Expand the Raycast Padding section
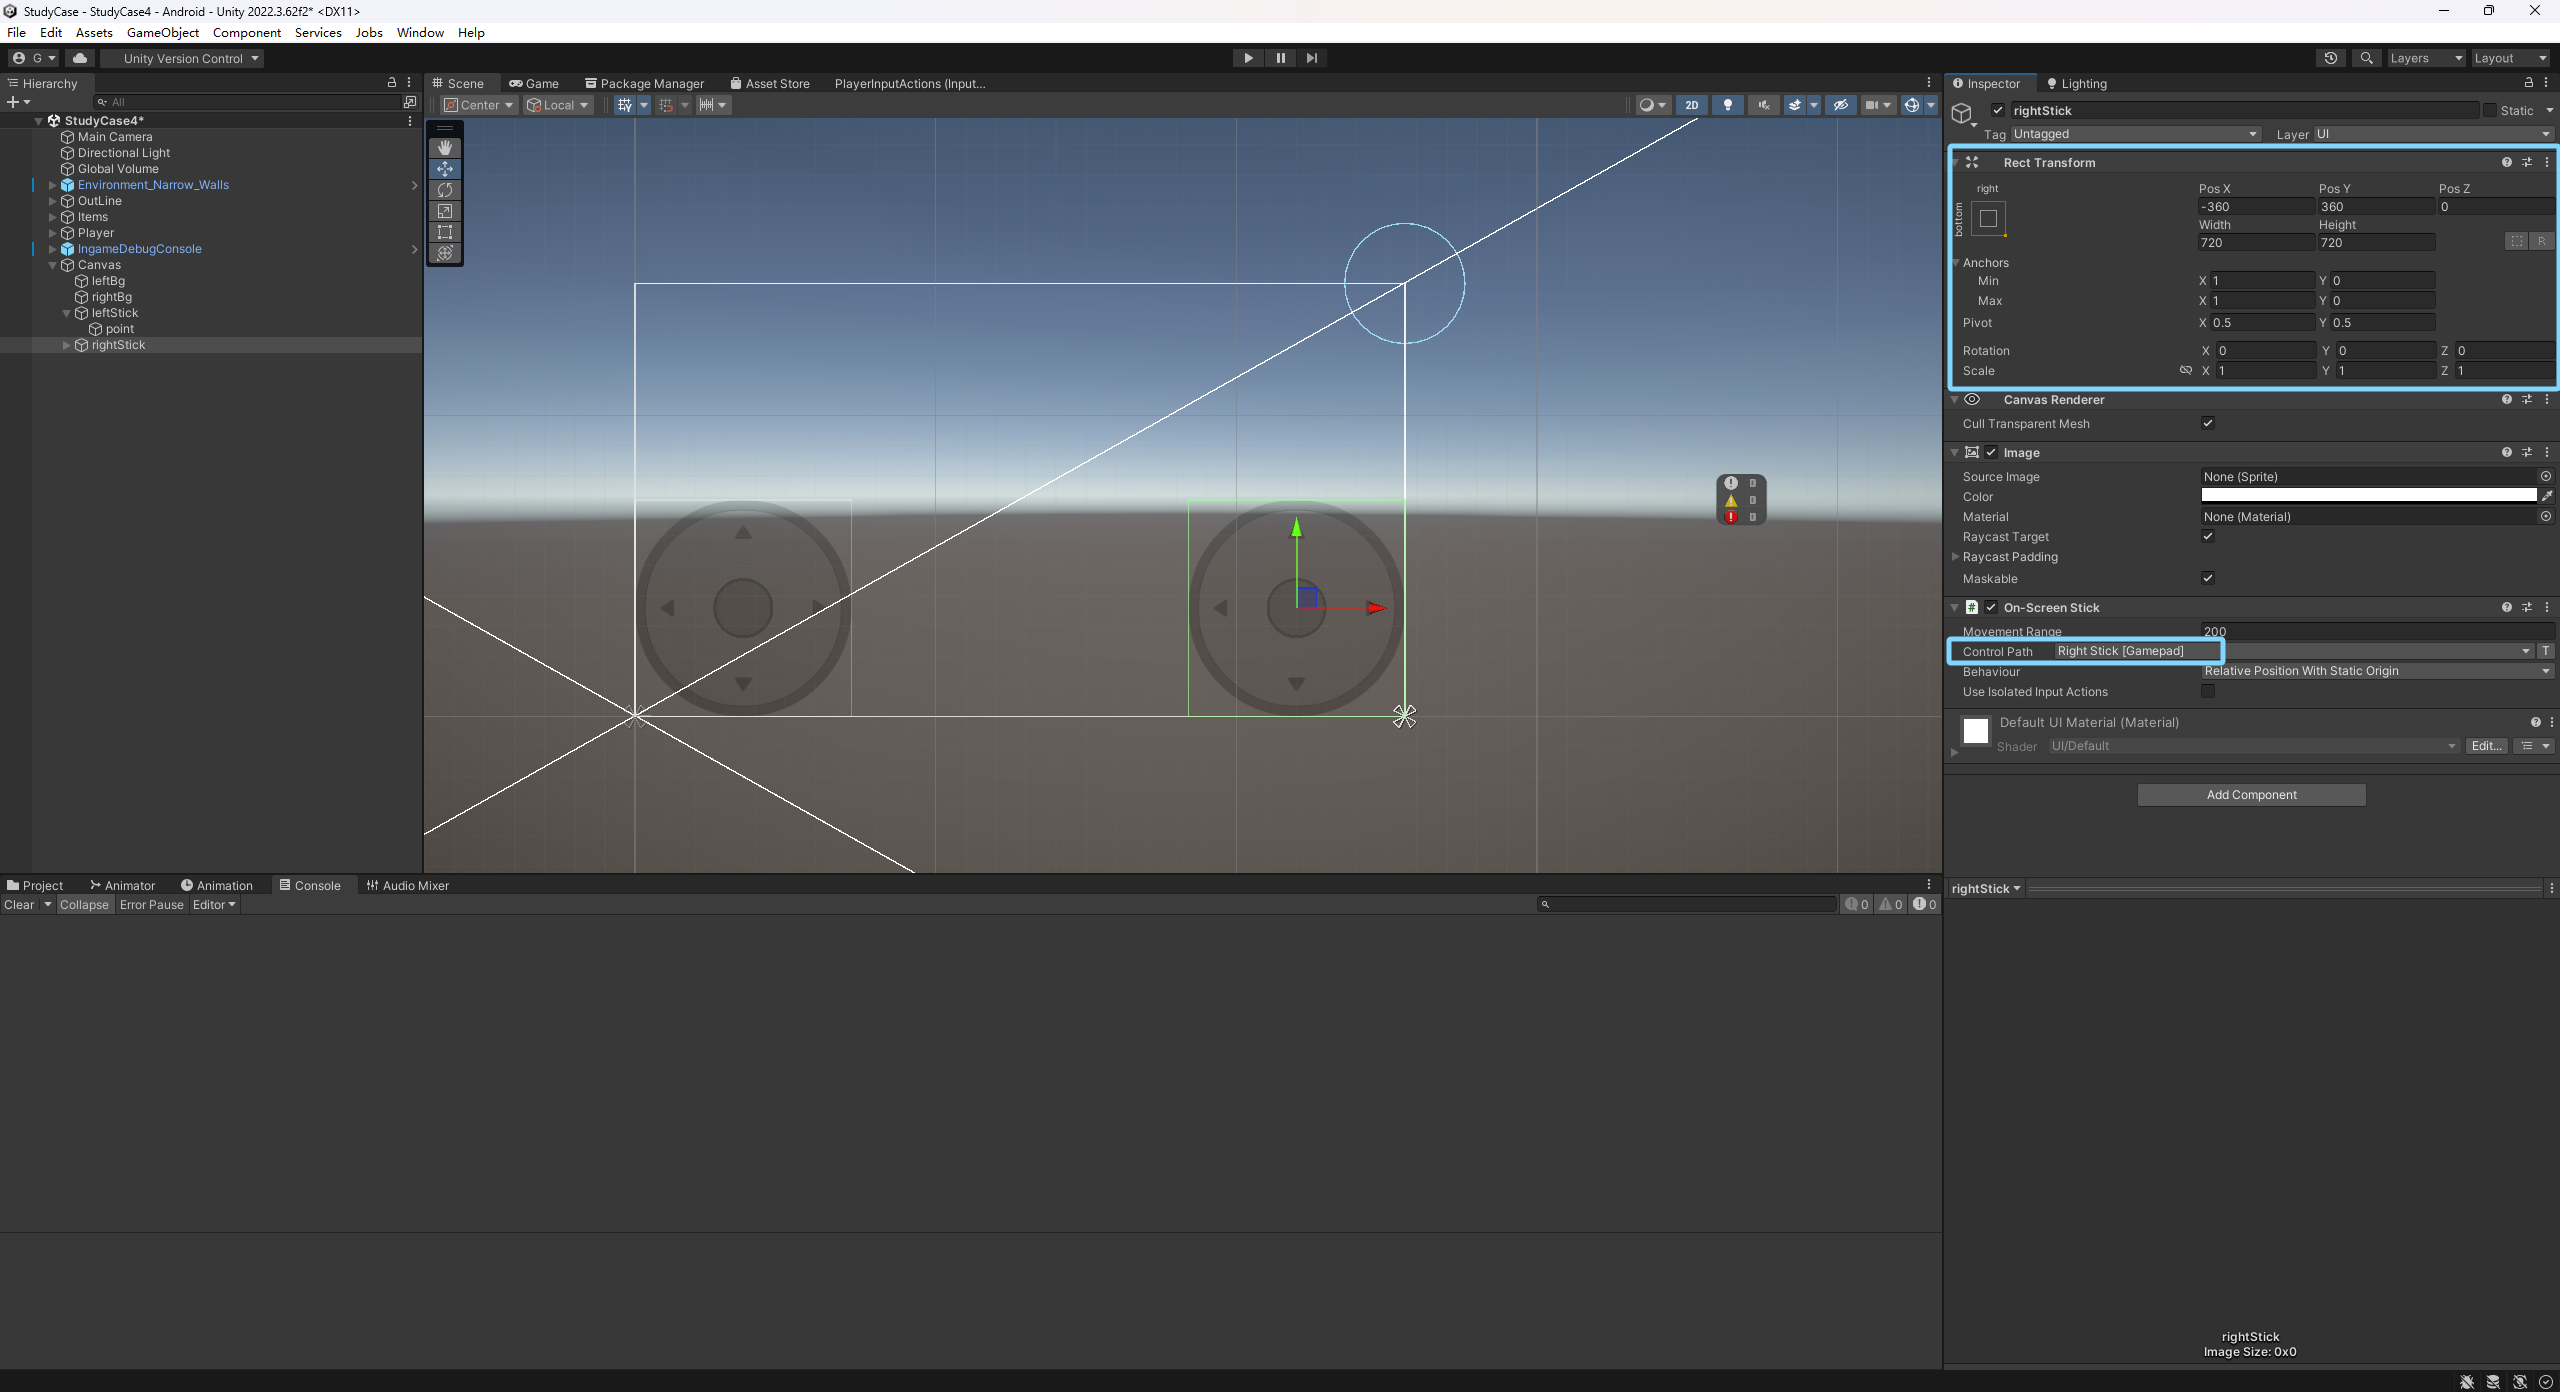 (1955, 557)
